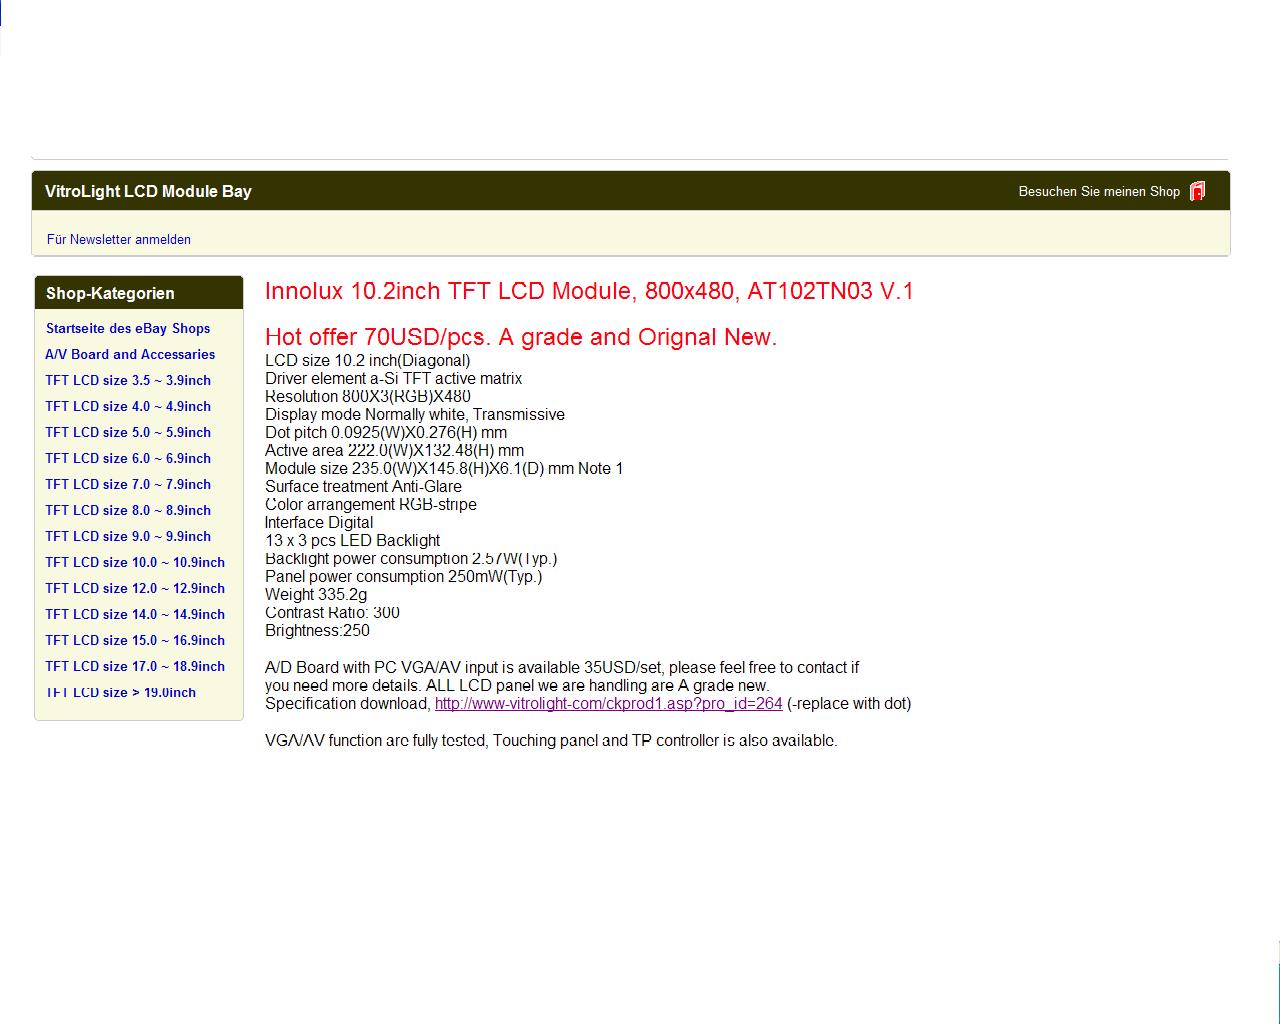This screenshot has width=1280, height=1024.
Task: Open the vitrolight specification download URL
Action: click(x=609, y=703)
